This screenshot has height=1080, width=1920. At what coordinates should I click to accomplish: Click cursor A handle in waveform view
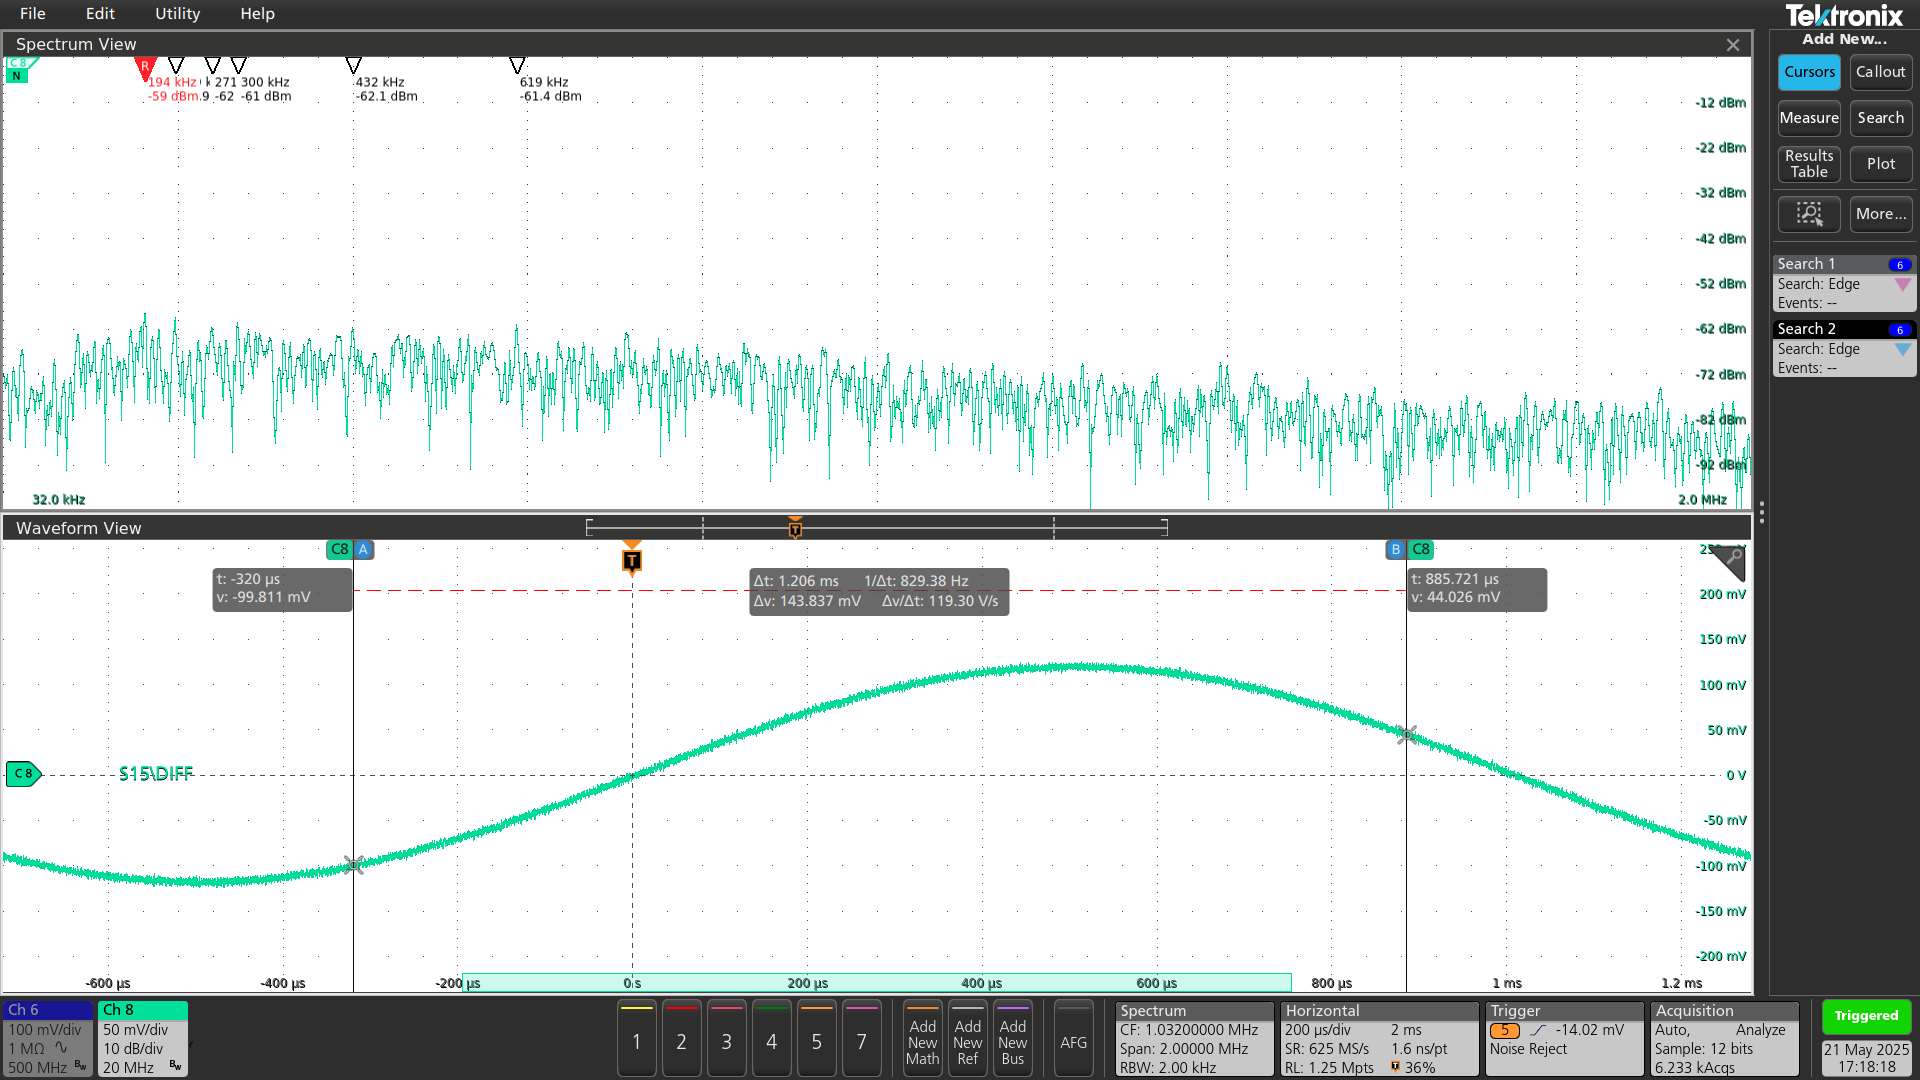point(363,549)
